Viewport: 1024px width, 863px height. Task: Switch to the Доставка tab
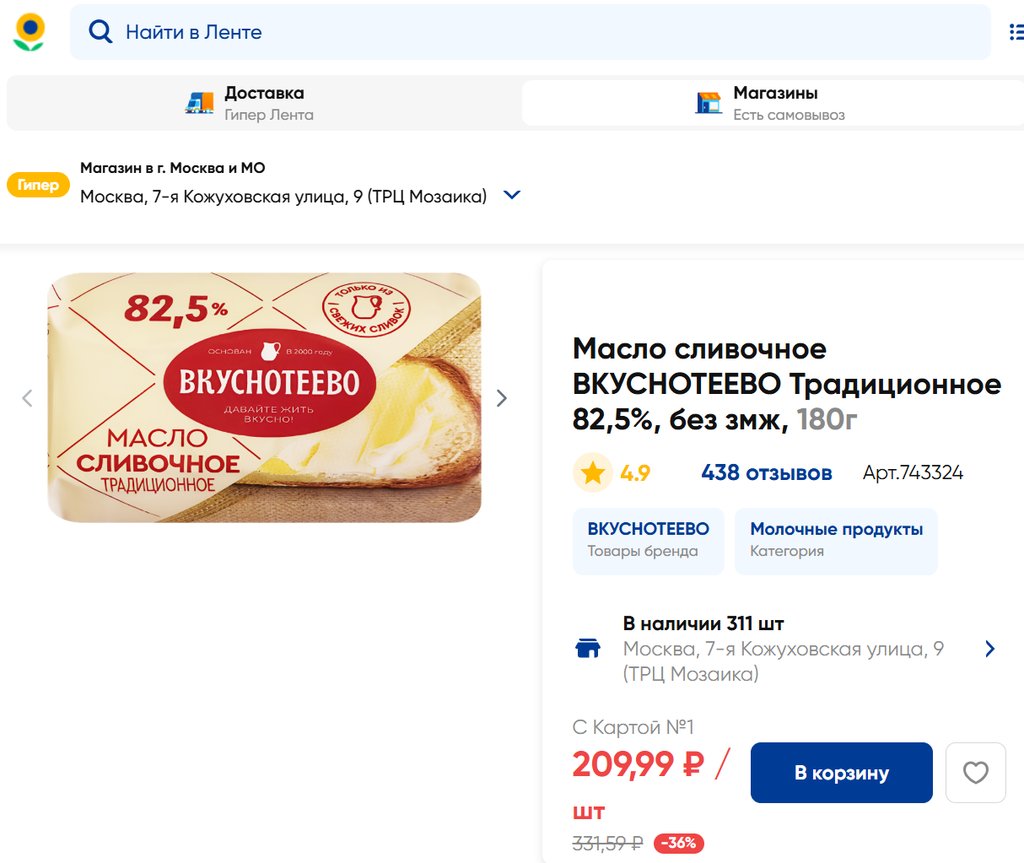[x=262, y=103]
